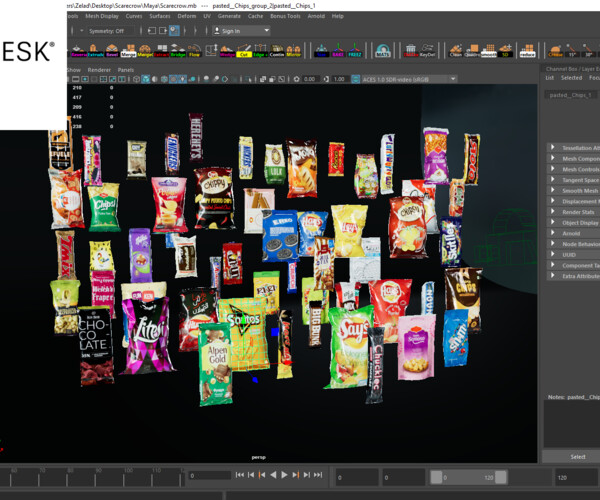Select the Extrude shelf tool
The image size is (600, 500).
[x=93, y=50]
